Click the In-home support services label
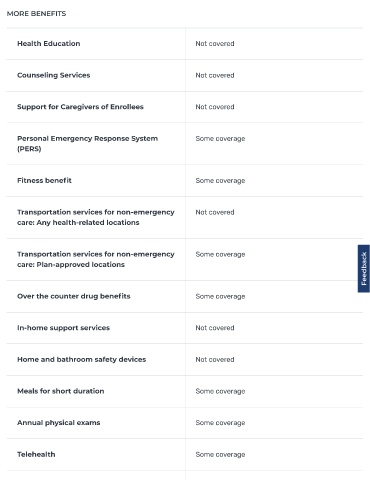 pos(63,328)
